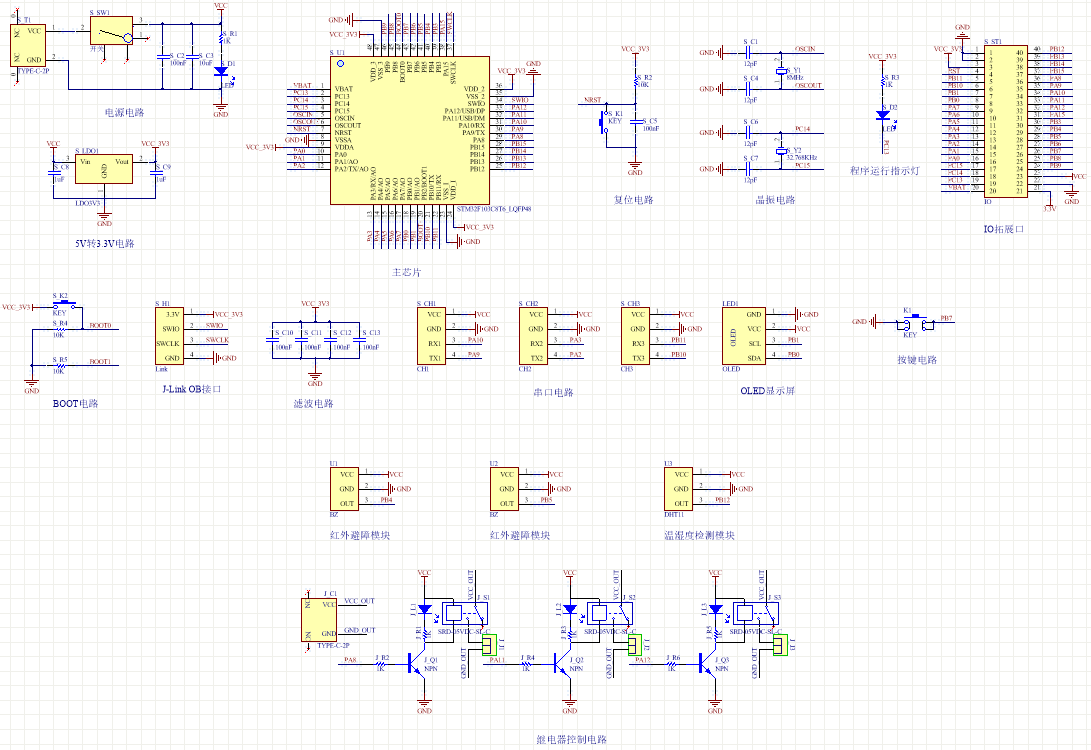The width and height of the screenshot is (1091, 750).
Task: Select the S_SW1 power switch symbol
Action: pos(111,31)
